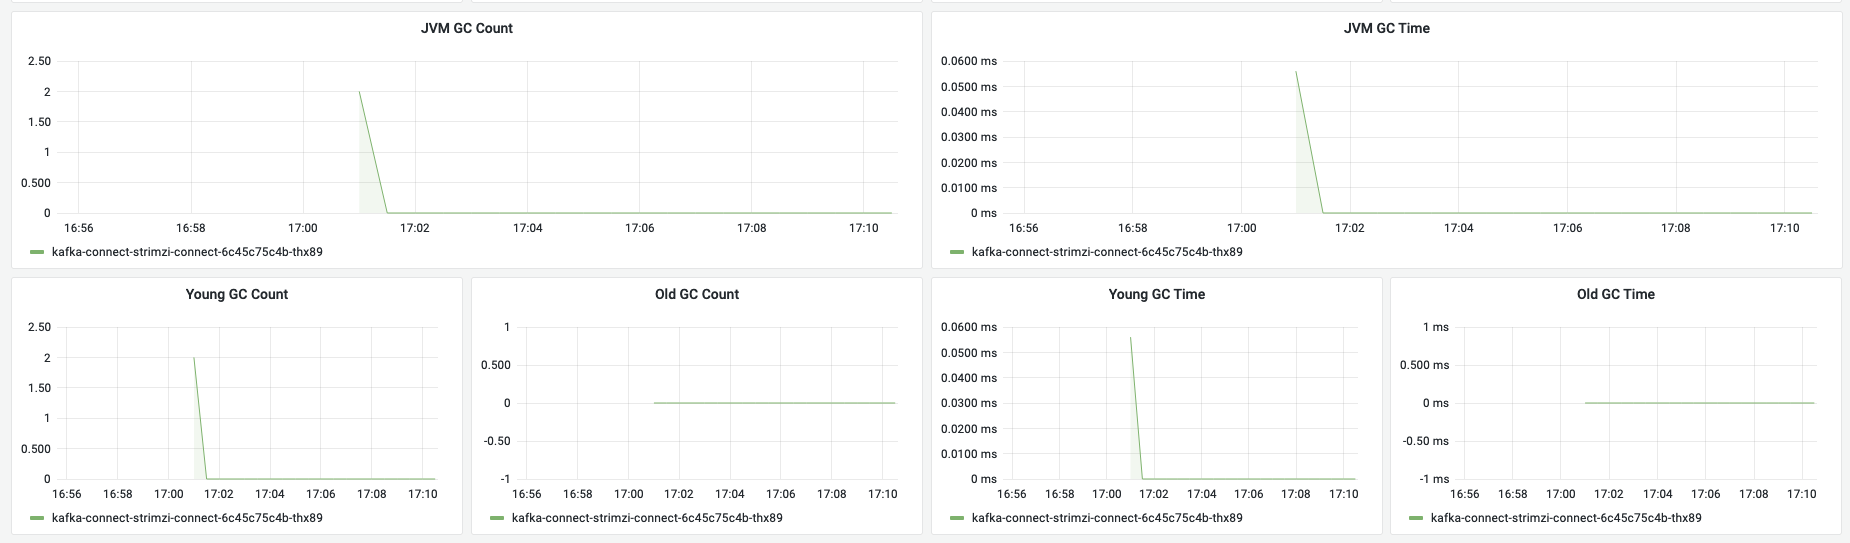Image resolution: width=1850 pixels, height=543 pixels.
Task: Click the kafka-connect legend label under Old GC Time
Action: [x=1566, y=518]
